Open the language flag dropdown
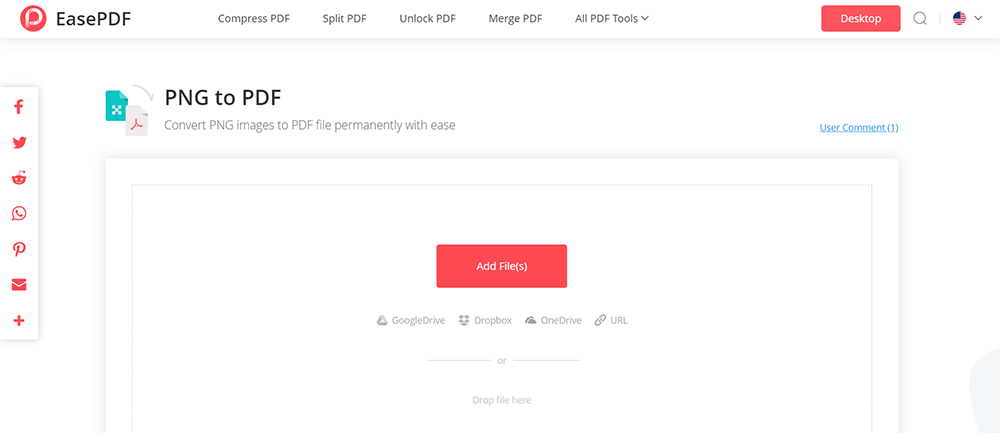This screenshot has height=433, width=1000. pos(967,18)
